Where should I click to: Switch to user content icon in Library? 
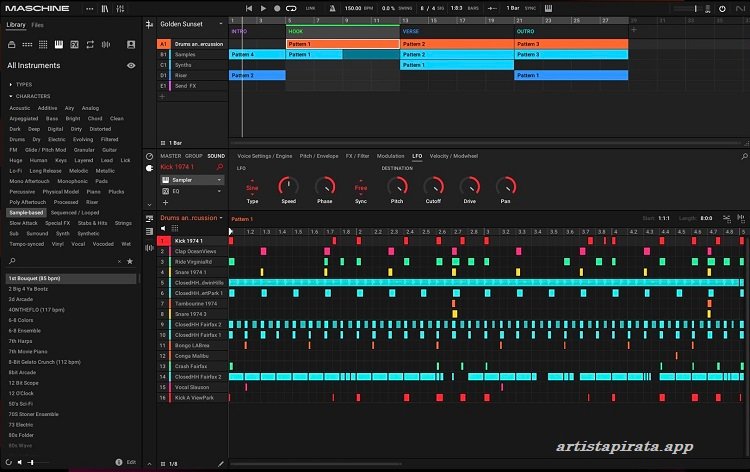point(131,44)
